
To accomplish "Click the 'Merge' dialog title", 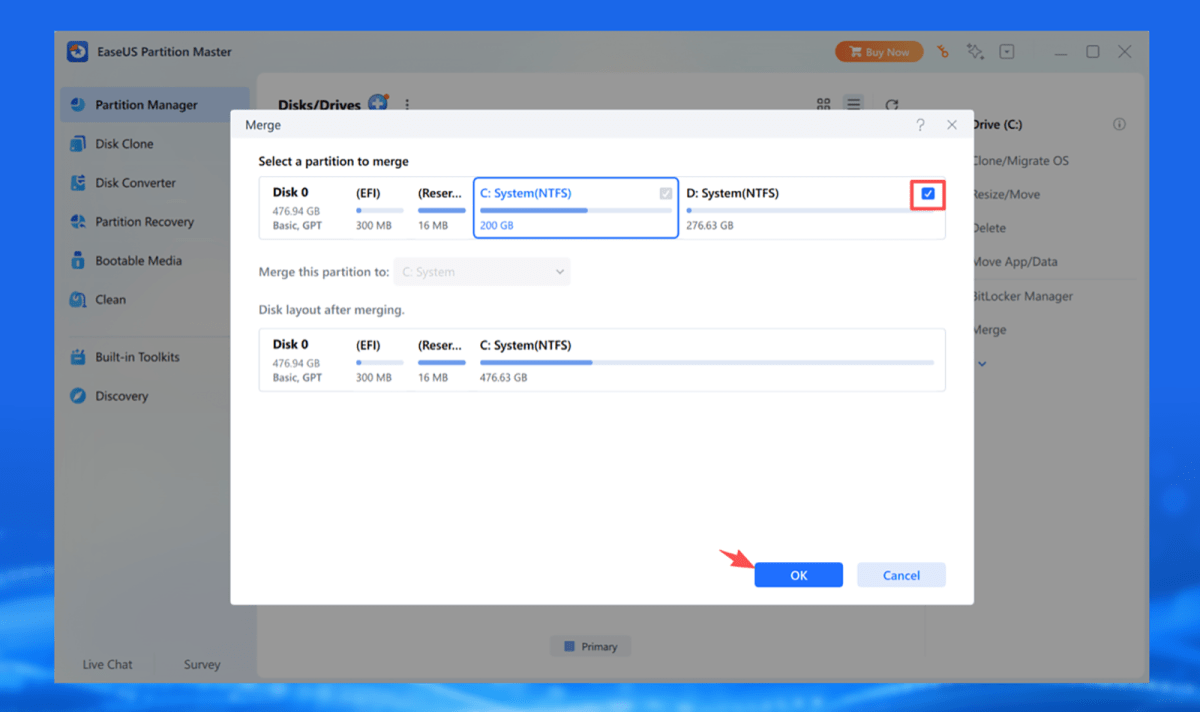I will [264, 126].
